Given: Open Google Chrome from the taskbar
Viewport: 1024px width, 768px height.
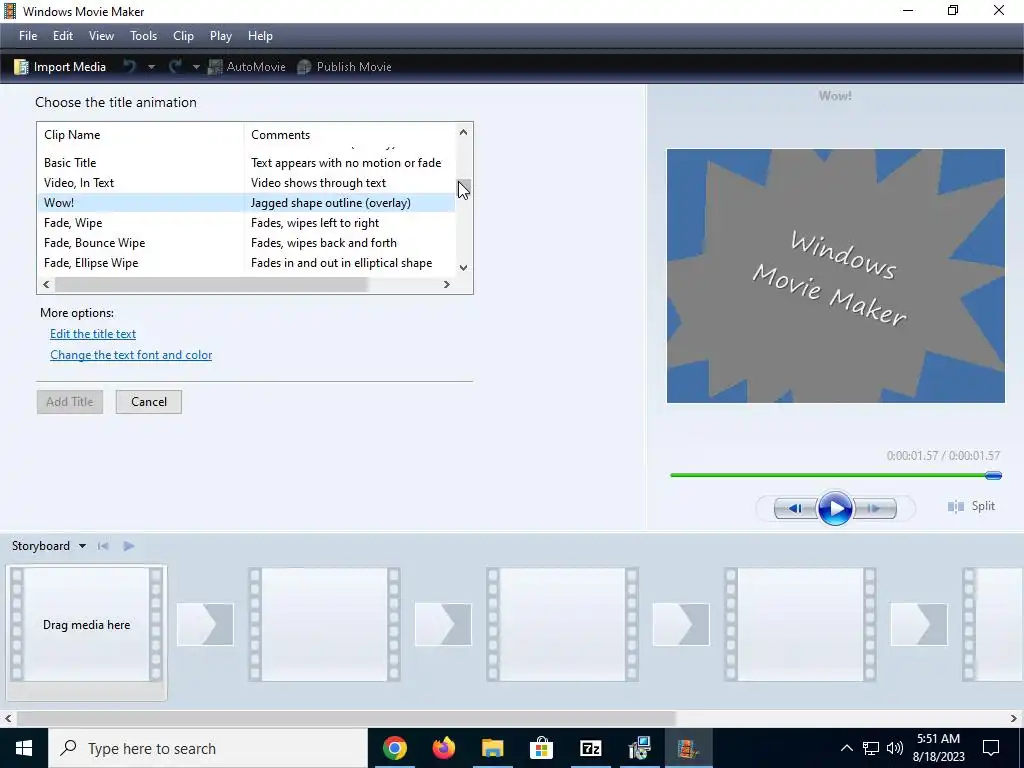Looking at the screenshot, I should click(x=394, y=748).
